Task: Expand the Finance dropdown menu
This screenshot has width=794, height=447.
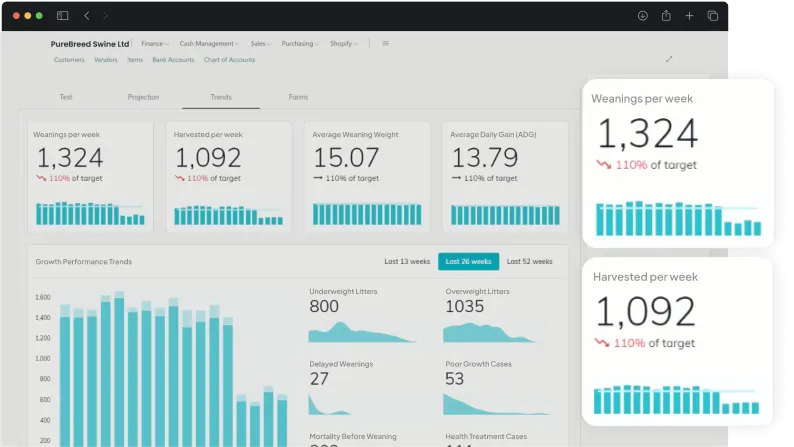Action: [155, 44]
